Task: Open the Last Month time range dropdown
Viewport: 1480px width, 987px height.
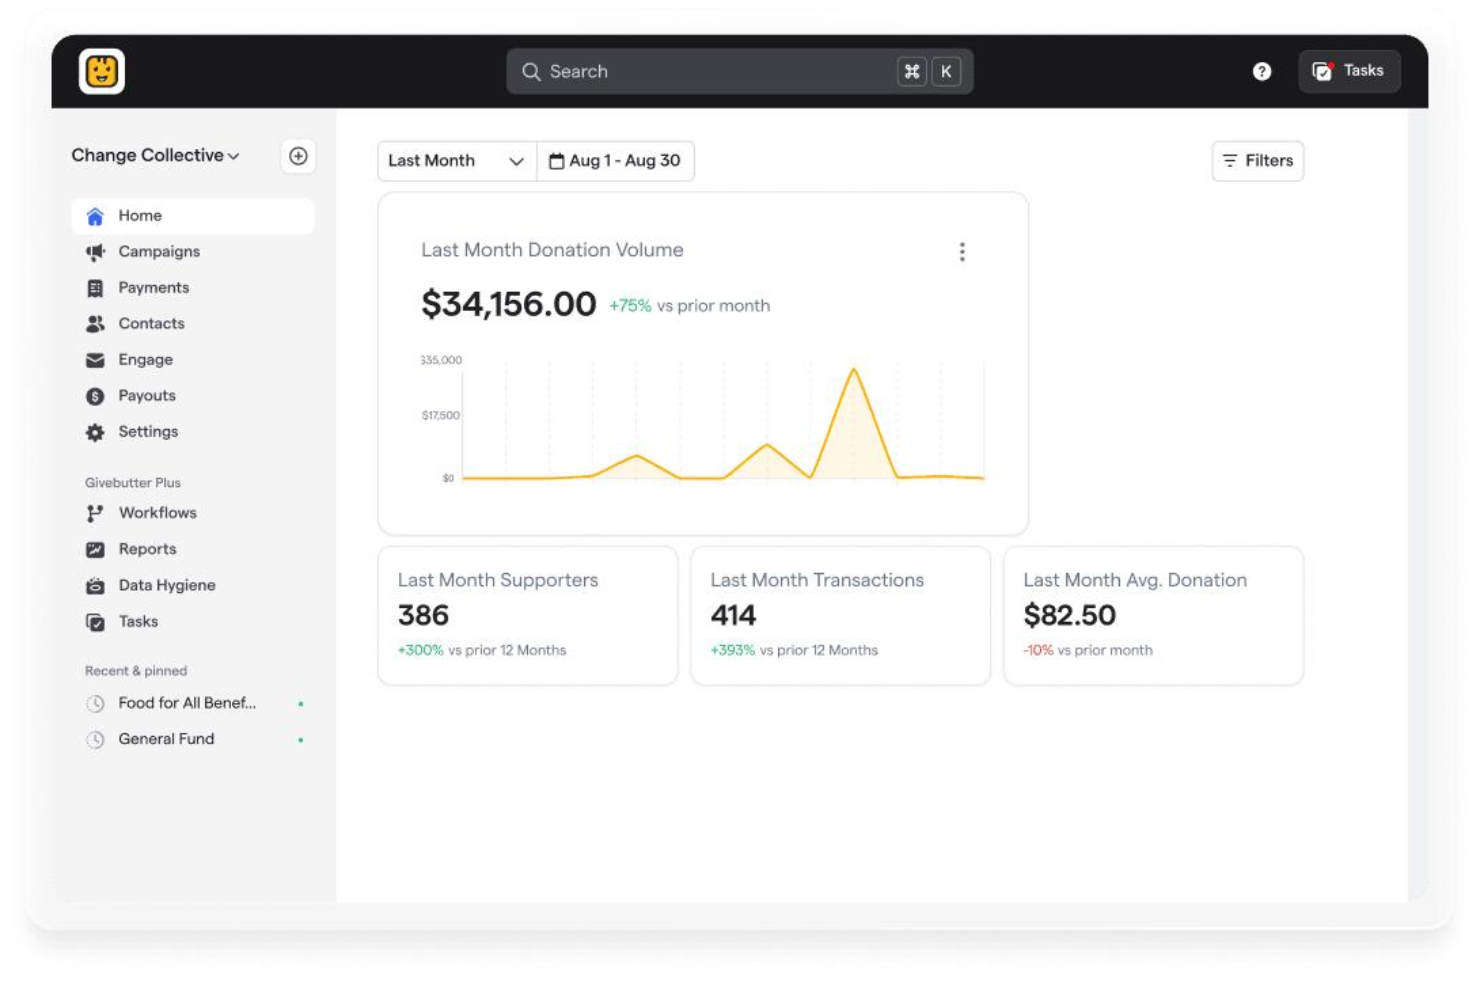Action: point(456,160)
